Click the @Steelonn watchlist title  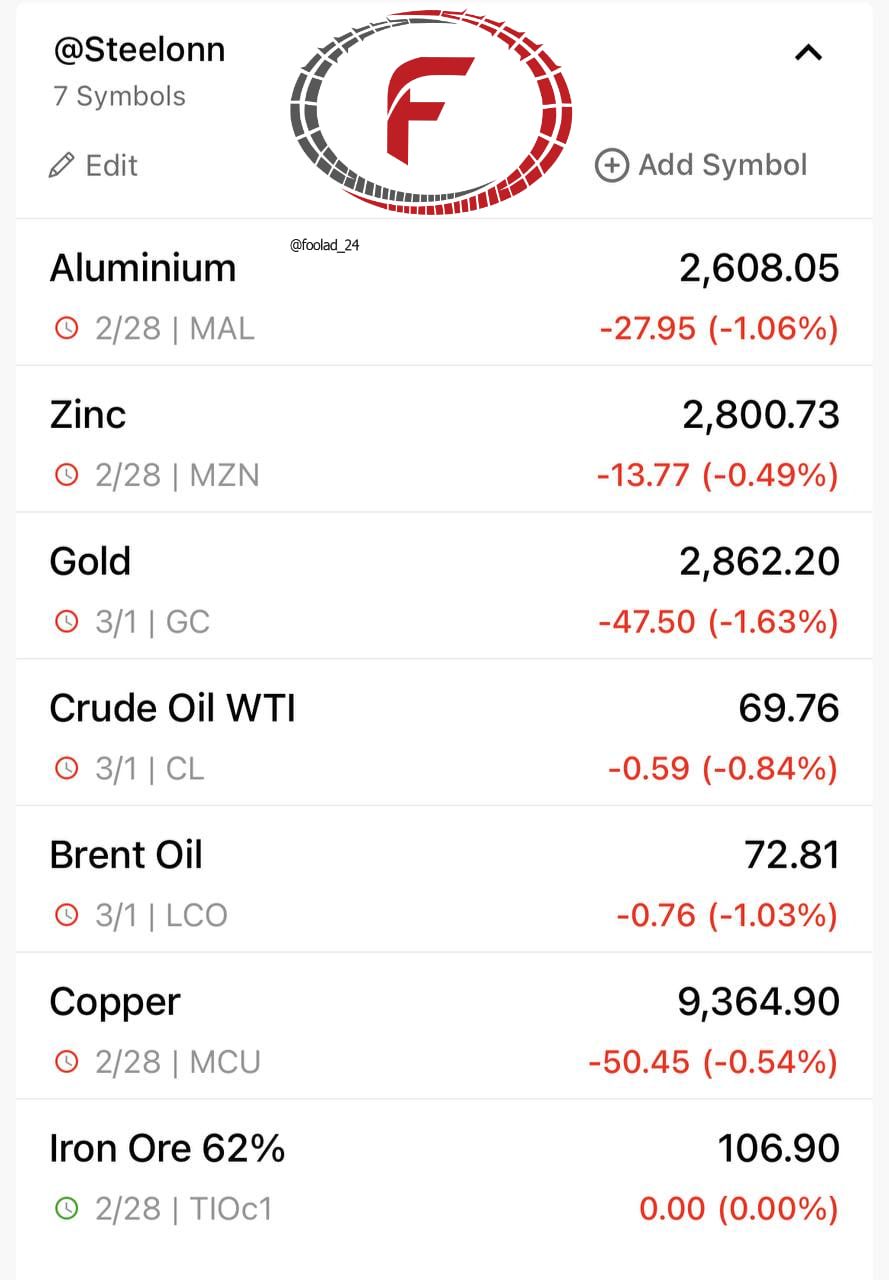click(139, 50)
